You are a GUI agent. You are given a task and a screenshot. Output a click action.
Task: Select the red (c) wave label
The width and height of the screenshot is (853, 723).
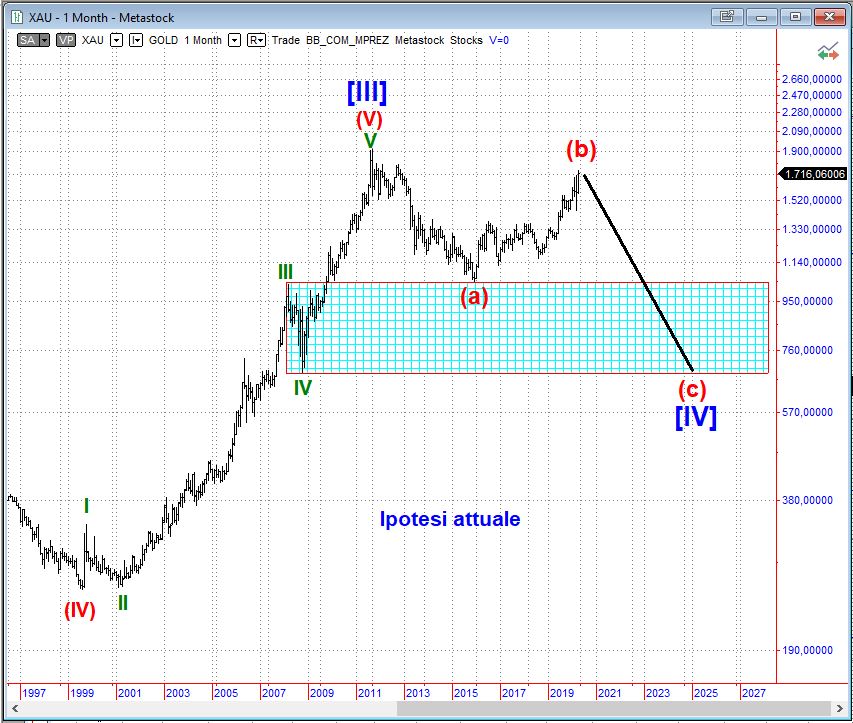[692, 390]
